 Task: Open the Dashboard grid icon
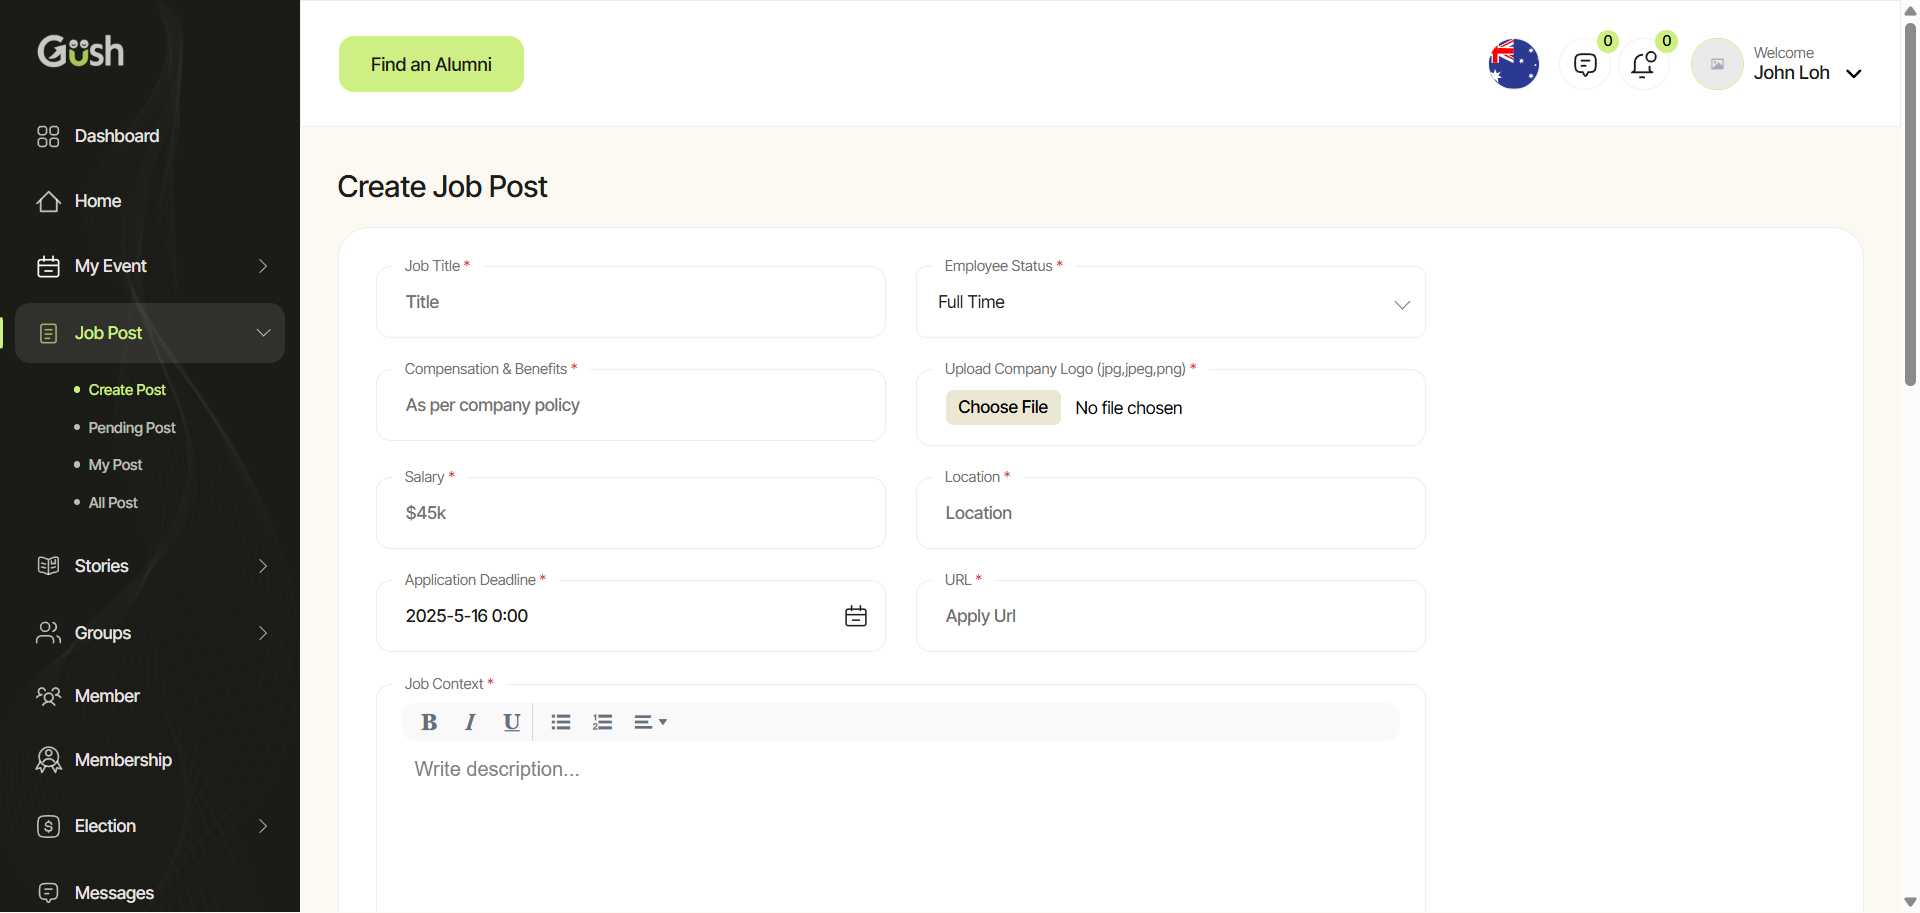48,136
